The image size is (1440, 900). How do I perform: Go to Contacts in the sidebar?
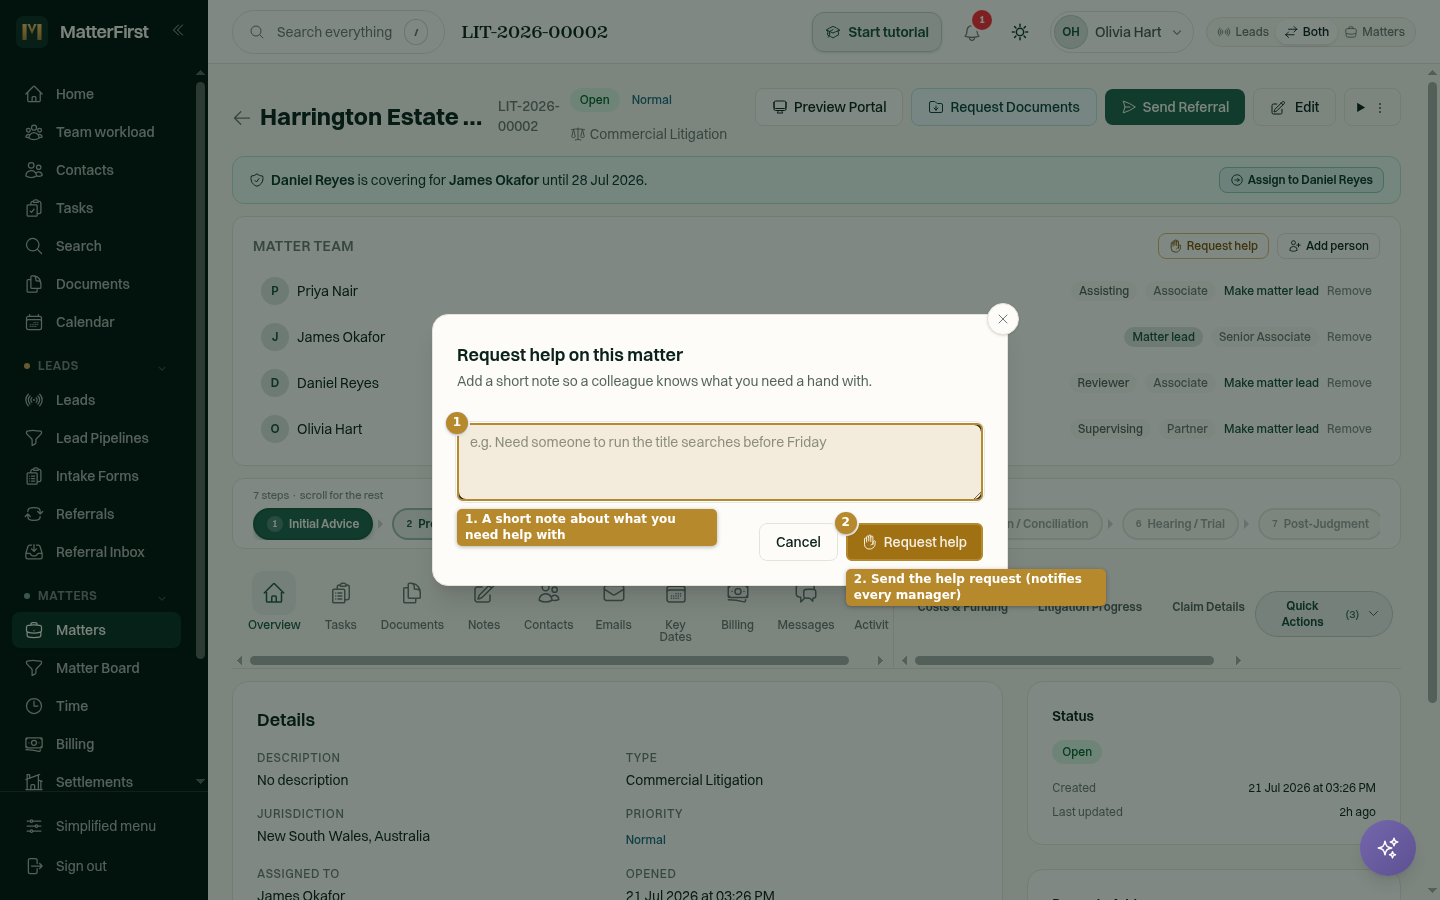(x=97, y=170)
